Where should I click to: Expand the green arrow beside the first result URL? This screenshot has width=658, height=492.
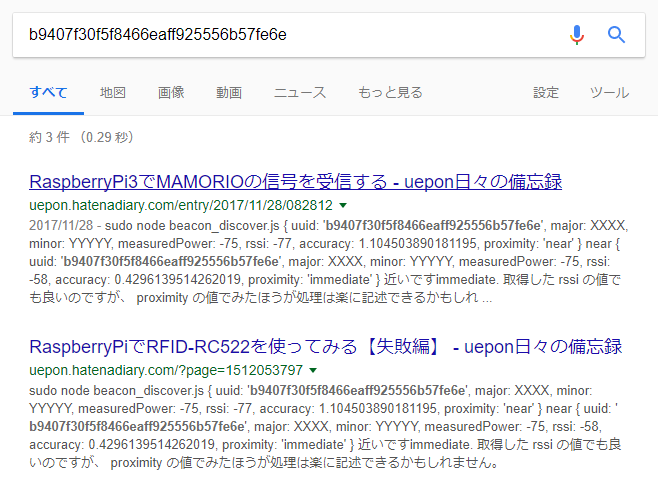342,206
